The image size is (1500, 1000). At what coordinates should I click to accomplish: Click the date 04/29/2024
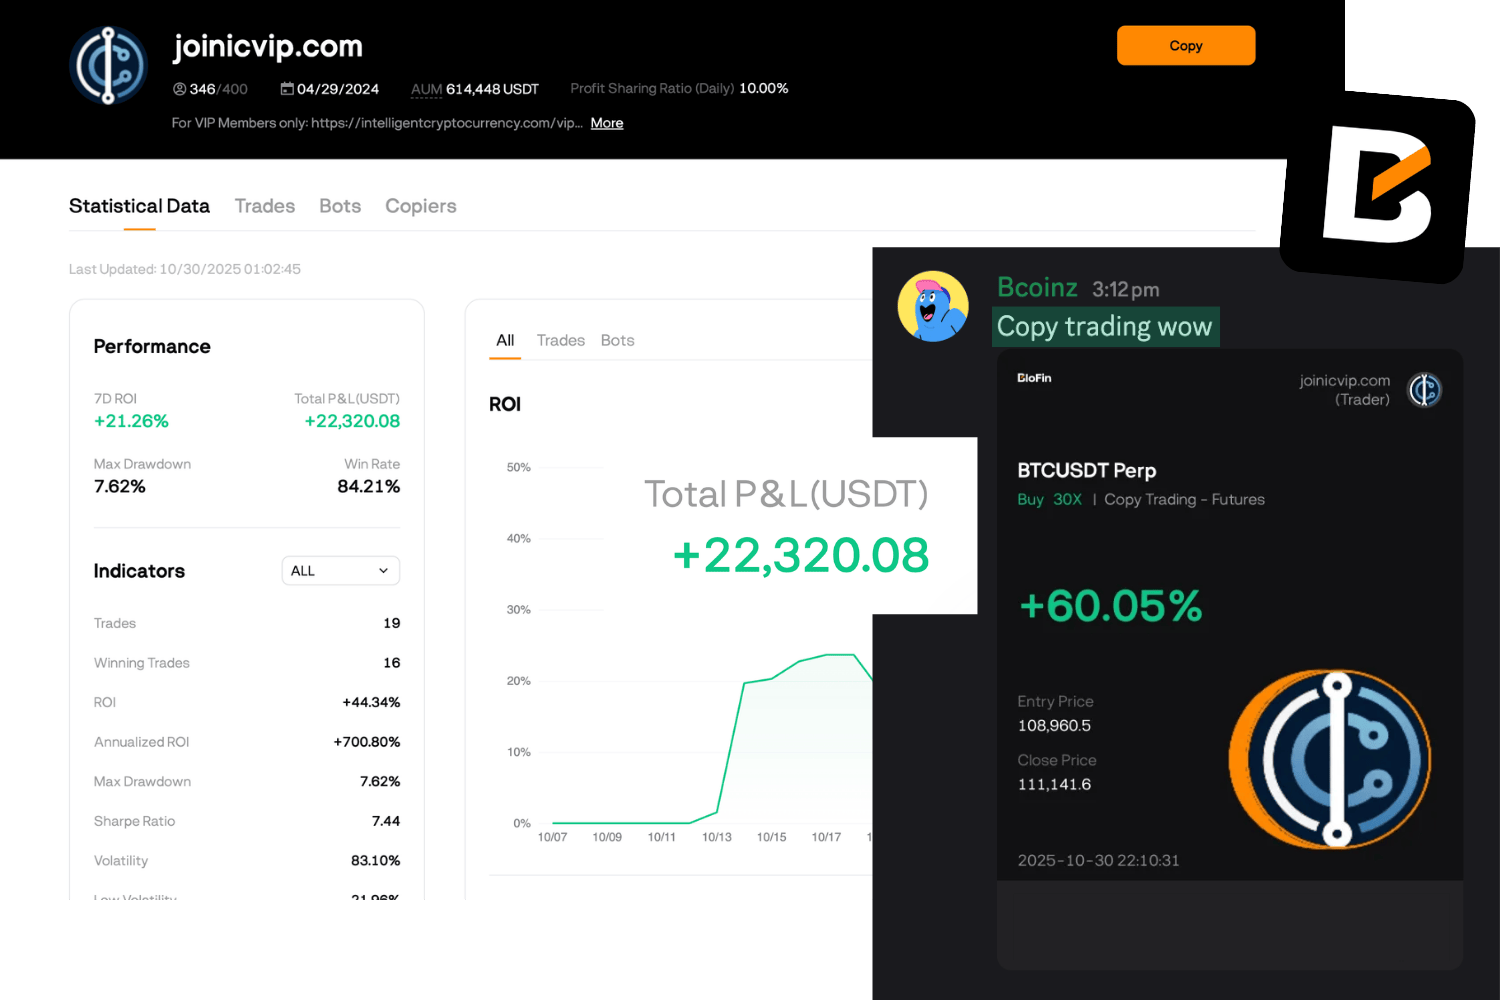[x=338, y=89]
